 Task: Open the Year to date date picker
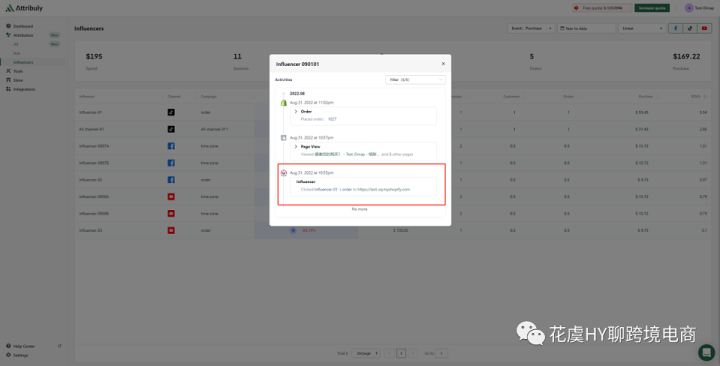586,28
